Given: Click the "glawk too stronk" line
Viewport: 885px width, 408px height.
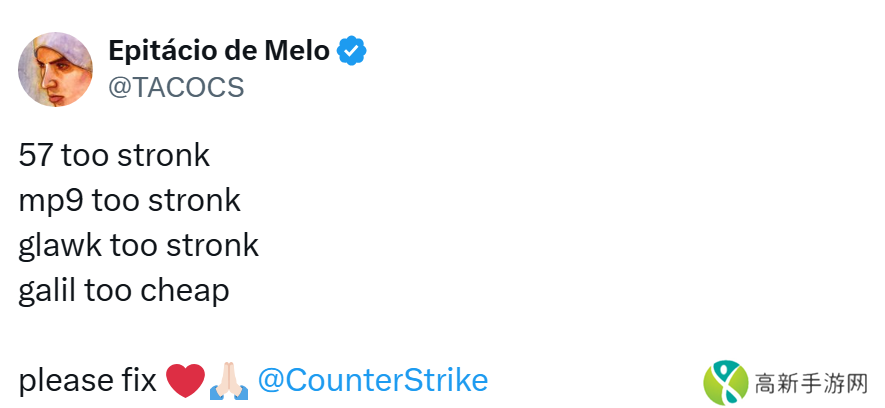Looking at the screenshot, I should pos(138,245).
